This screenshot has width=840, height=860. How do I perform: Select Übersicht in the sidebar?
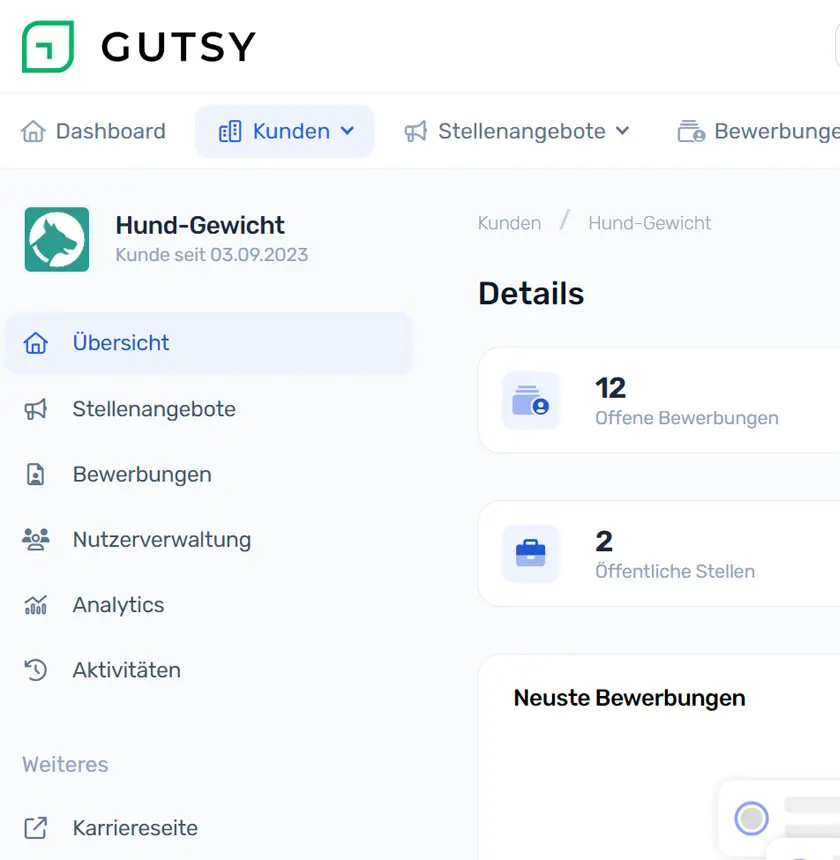tap(121, 343)
